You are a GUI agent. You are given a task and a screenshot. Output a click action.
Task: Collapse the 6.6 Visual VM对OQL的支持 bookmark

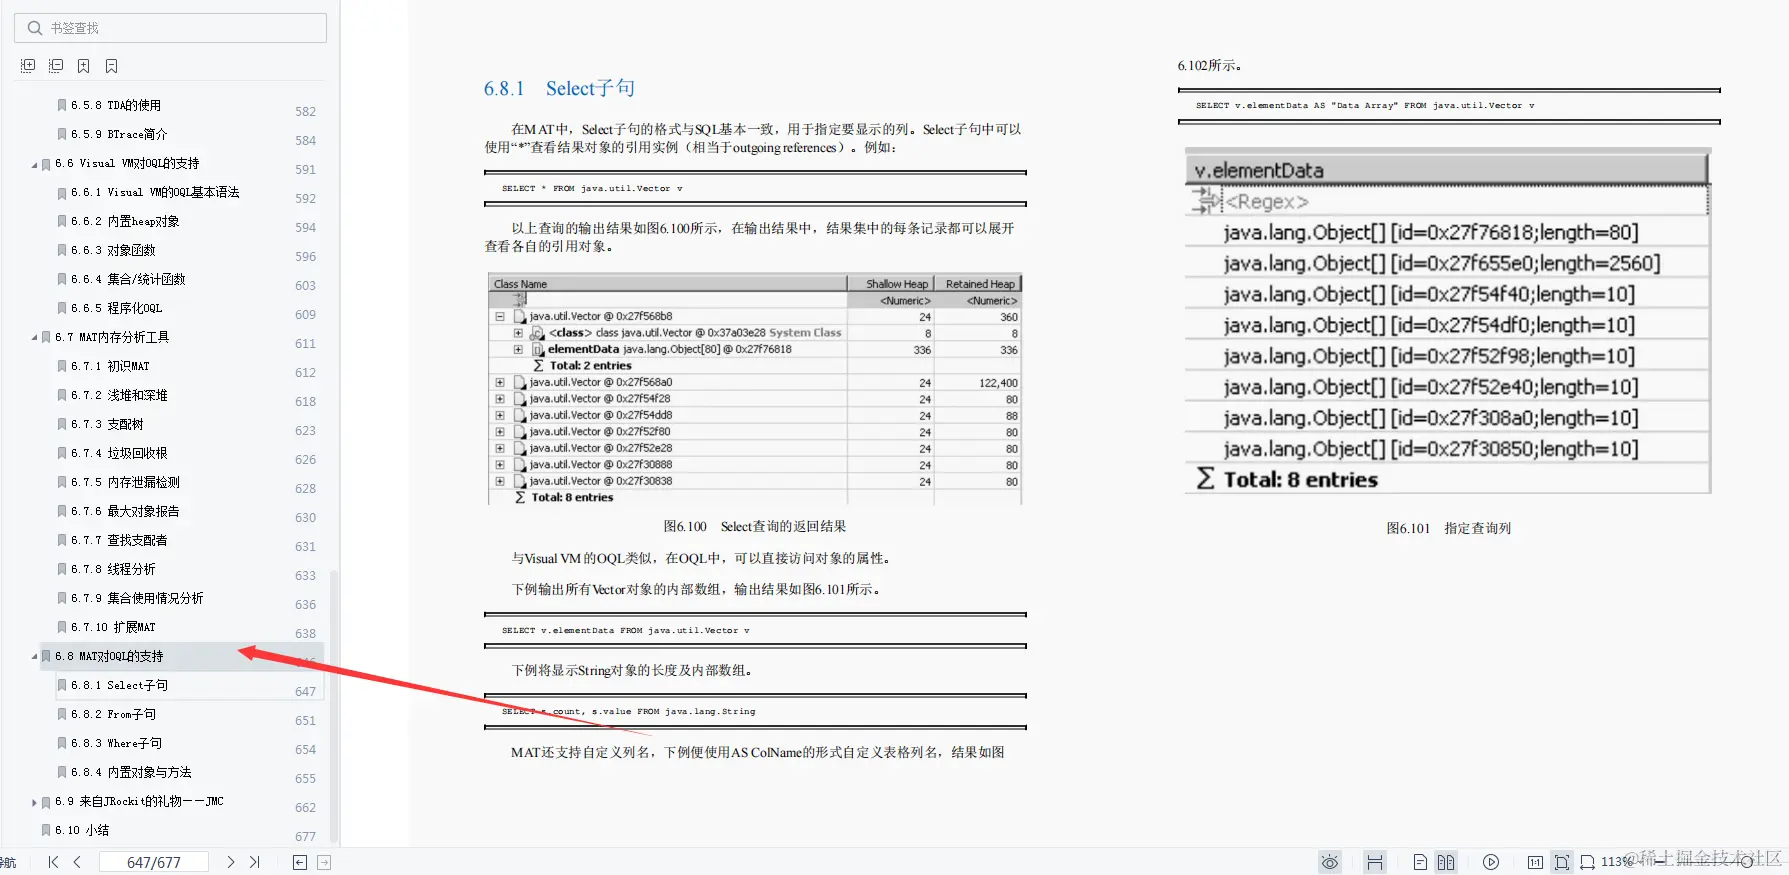pyautogui.click(x=34, y=164)
